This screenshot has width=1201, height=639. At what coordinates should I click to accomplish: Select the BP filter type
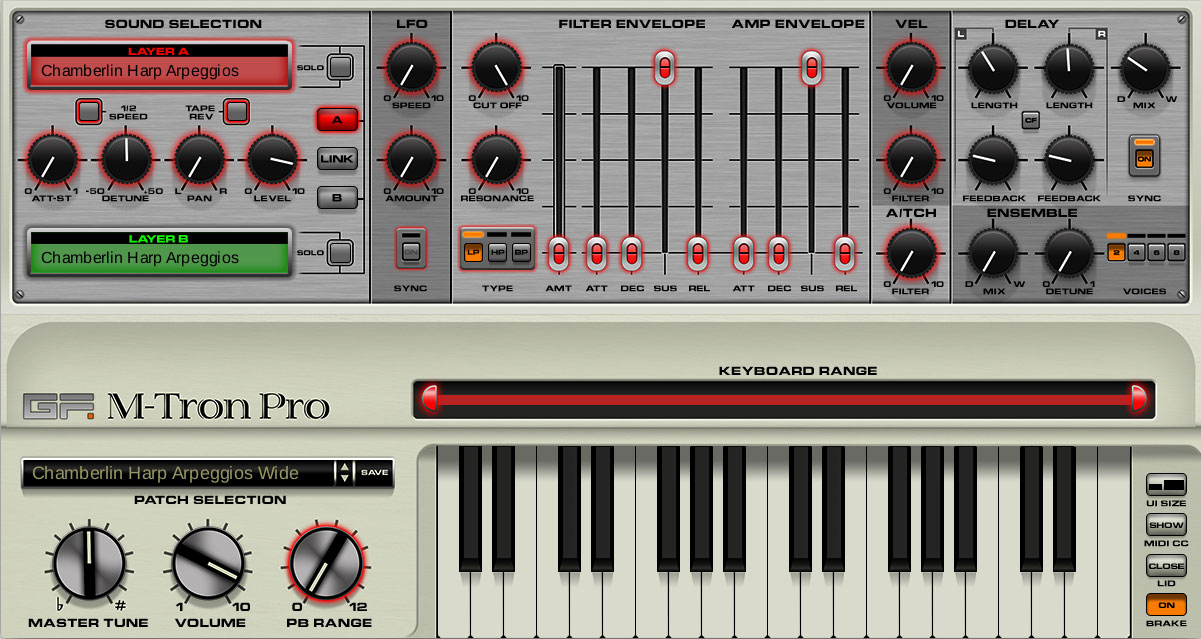coord(520,252)
